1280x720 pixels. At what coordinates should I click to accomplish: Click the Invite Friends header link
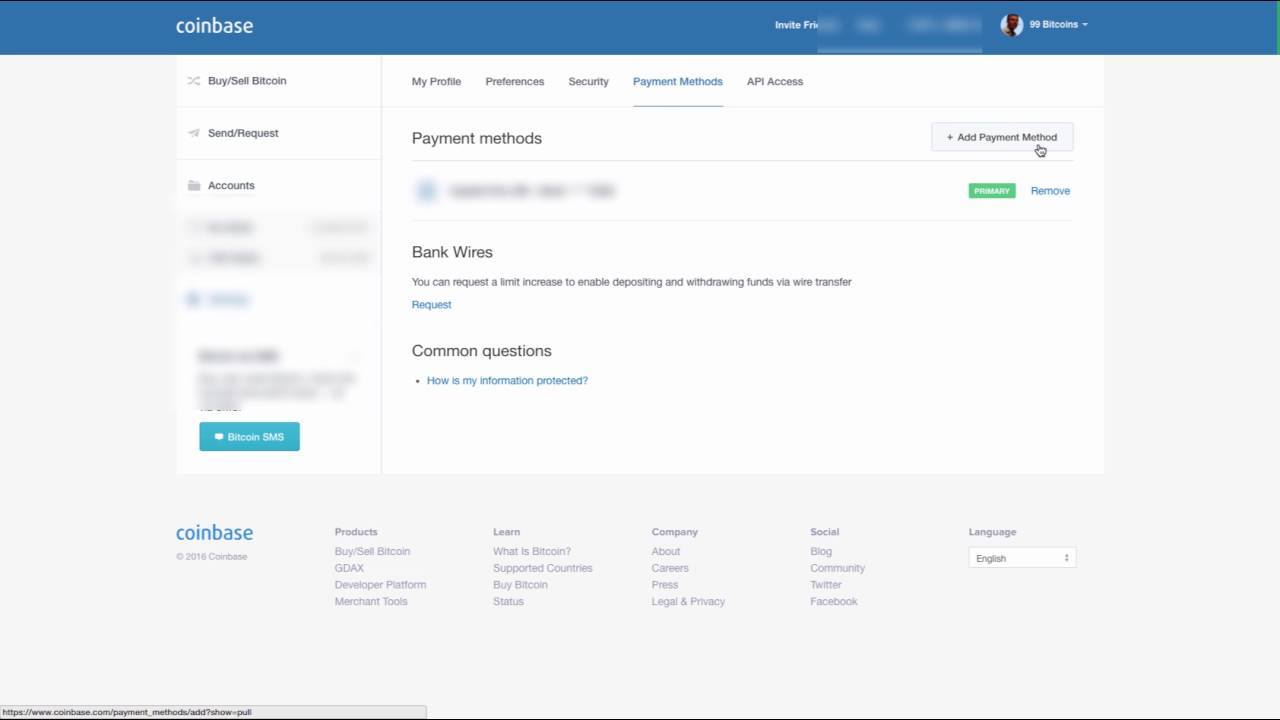tap(796, 25)
